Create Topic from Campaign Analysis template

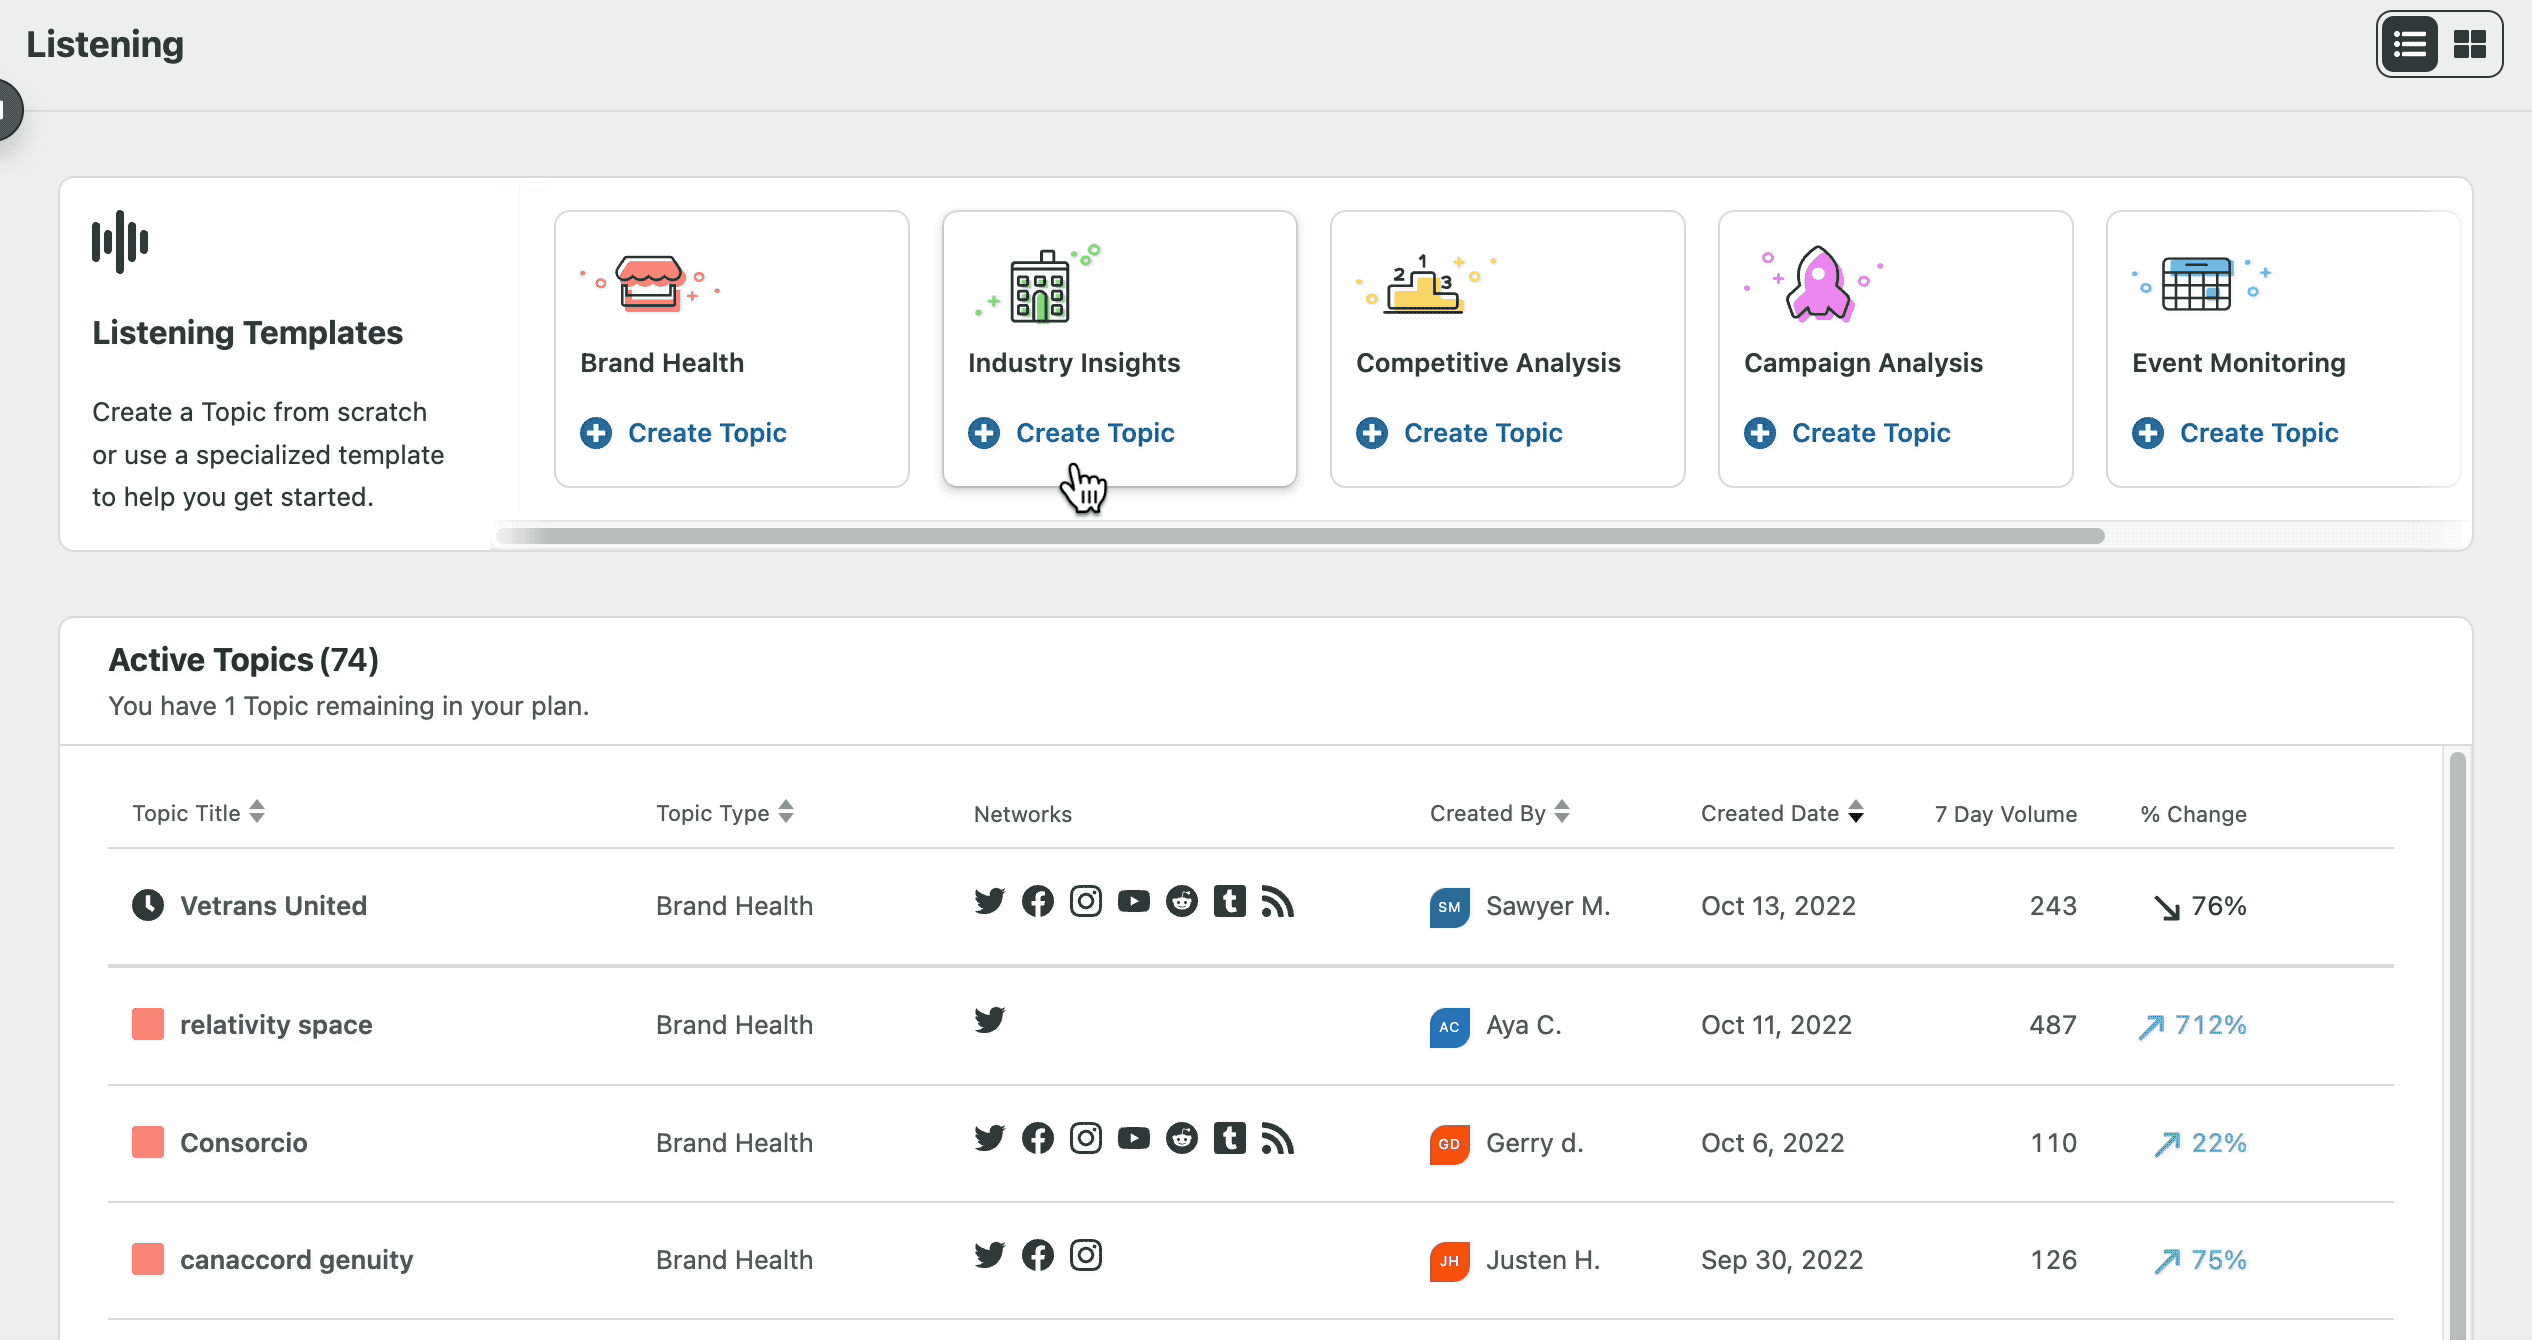coord(1848,433)
